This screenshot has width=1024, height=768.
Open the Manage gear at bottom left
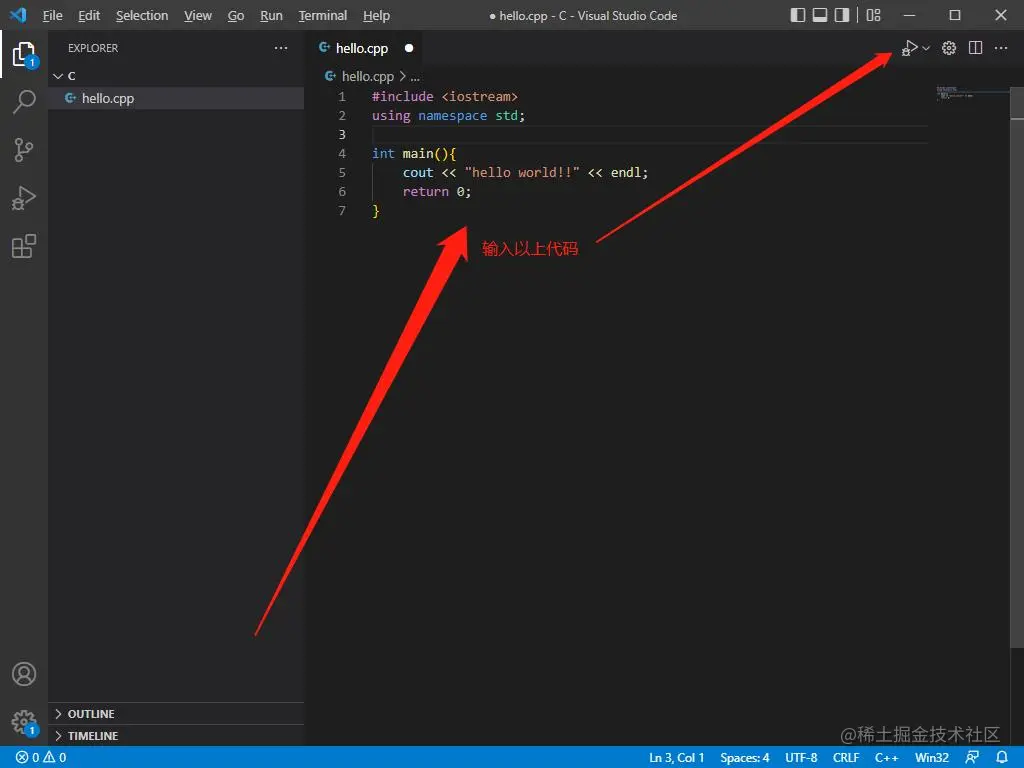pyautogui.click(x=24, y=722)
